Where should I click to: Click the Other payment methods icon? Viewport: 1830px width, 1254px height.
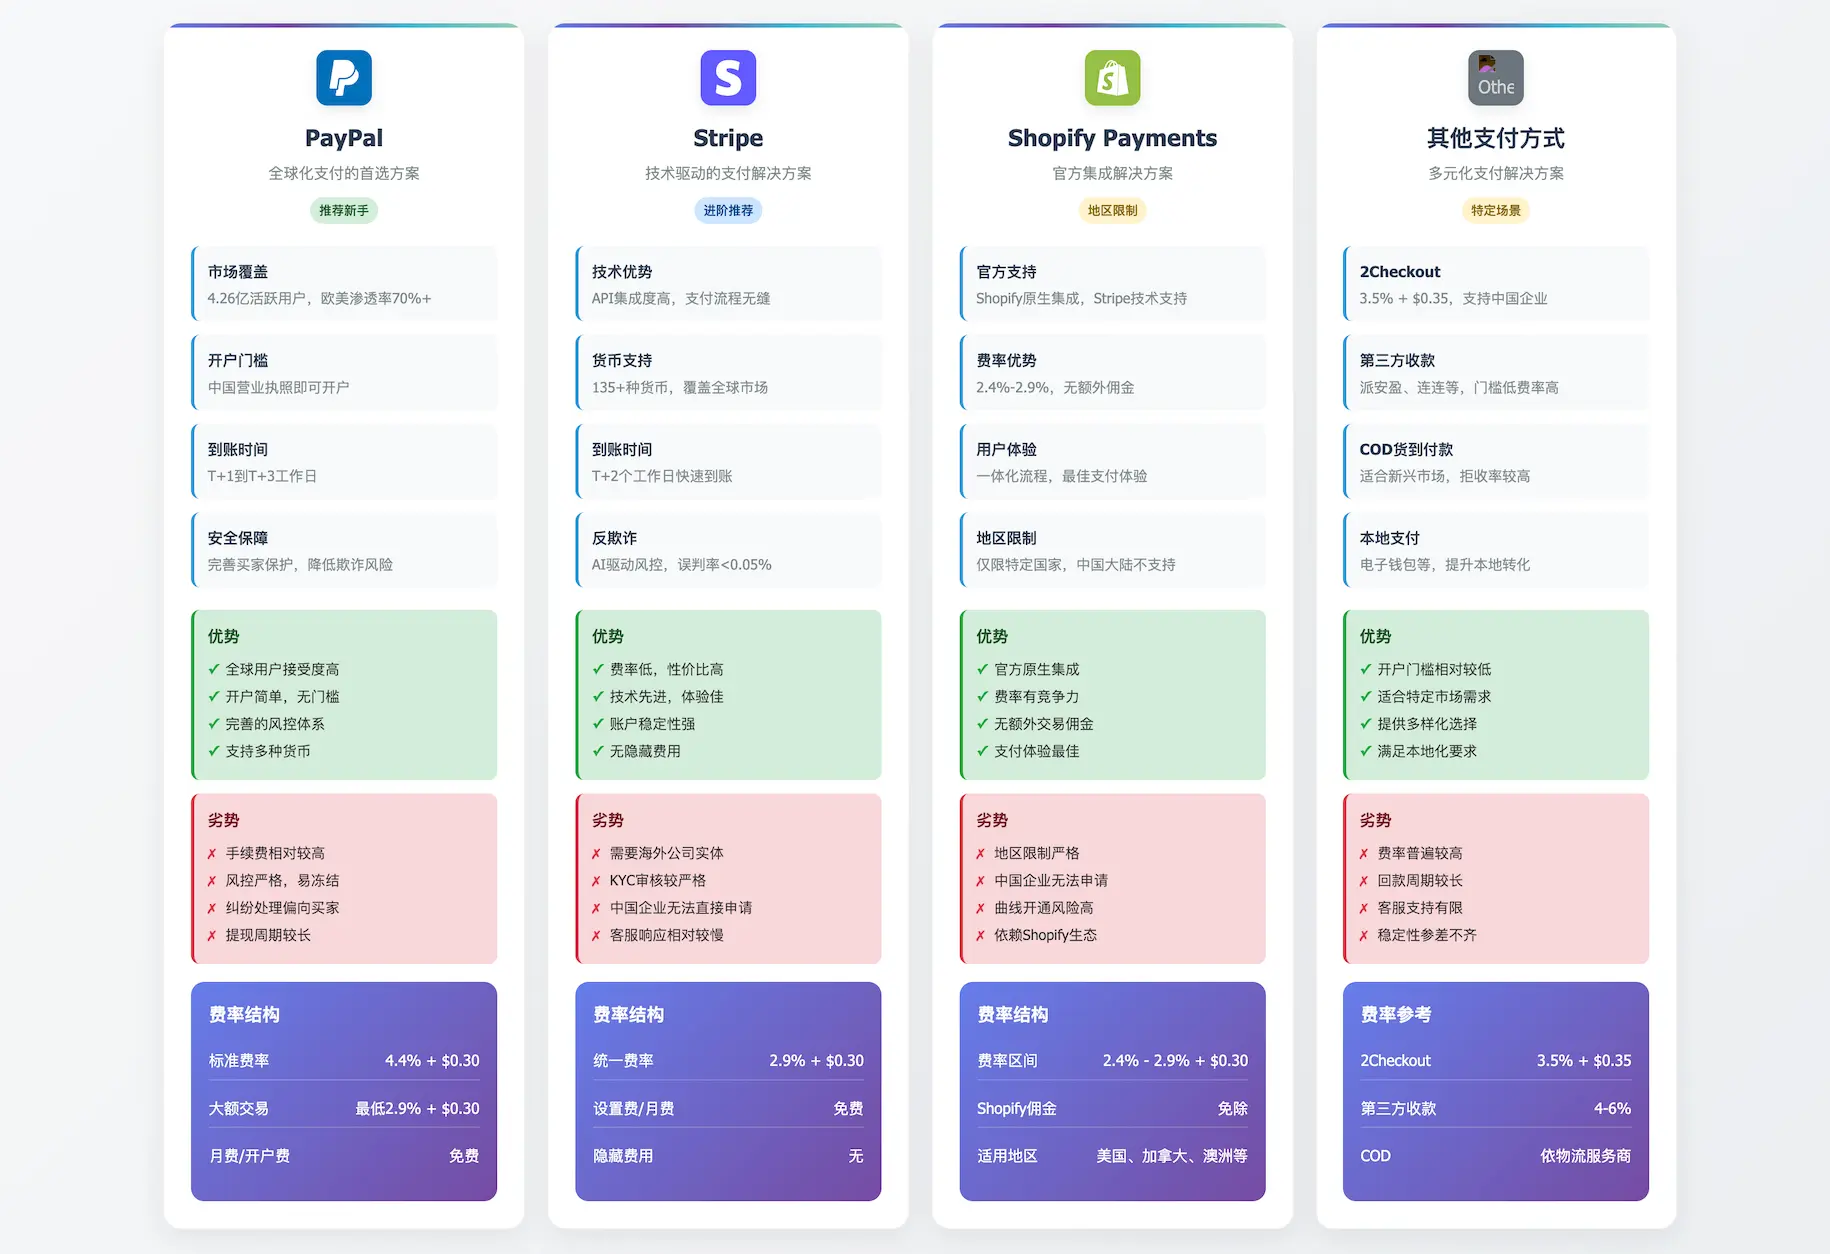pos(1496,78)
